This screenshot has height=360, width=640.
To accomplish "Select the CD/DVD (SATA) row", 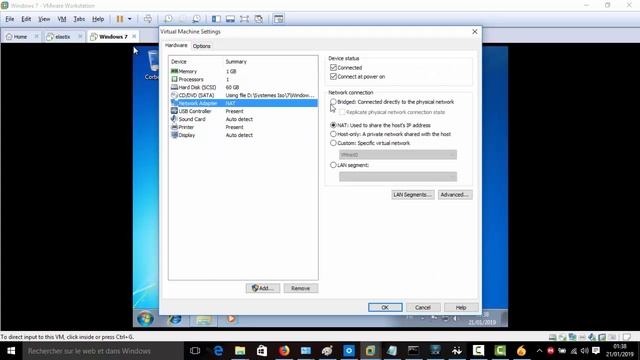I will tap(244, 95).
